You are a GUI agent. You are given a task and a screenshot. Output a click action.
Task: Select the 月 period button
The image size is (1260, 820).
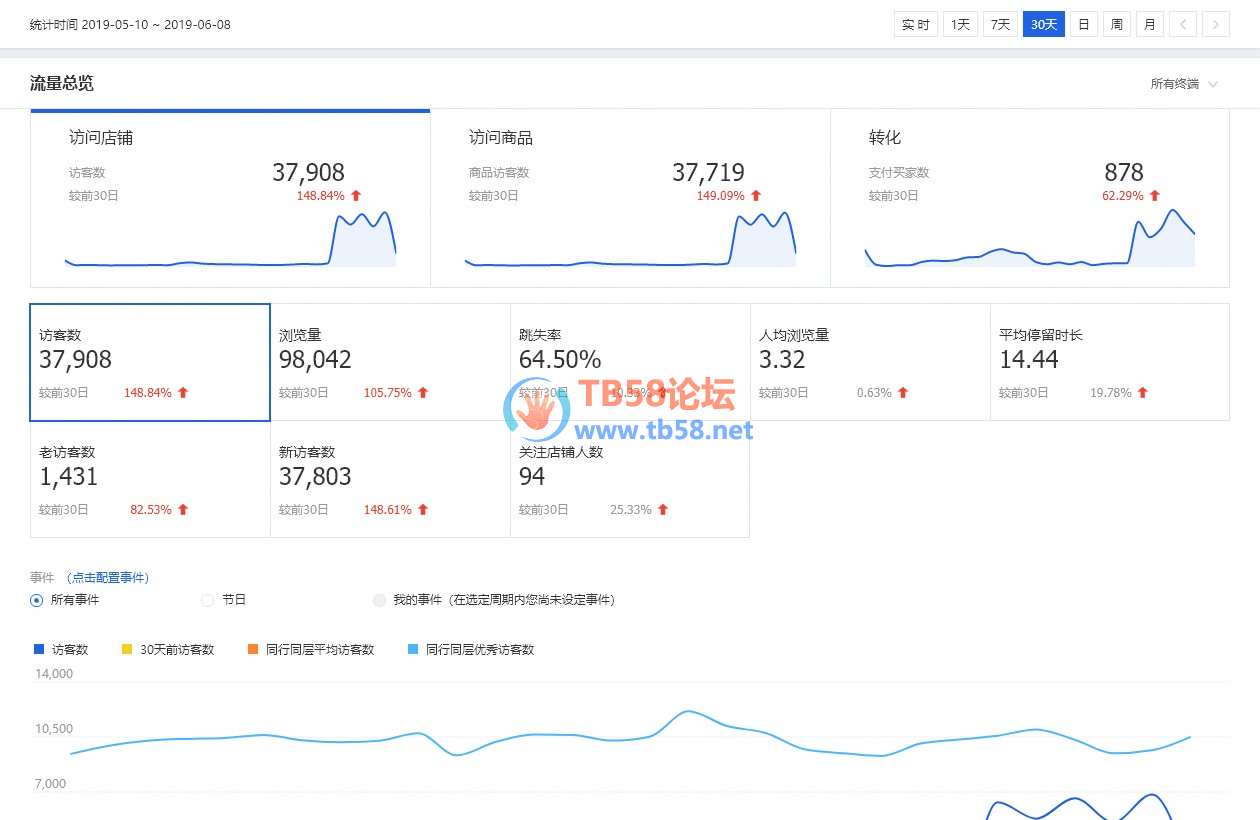pyautogui.click(x=1150, y=24)
